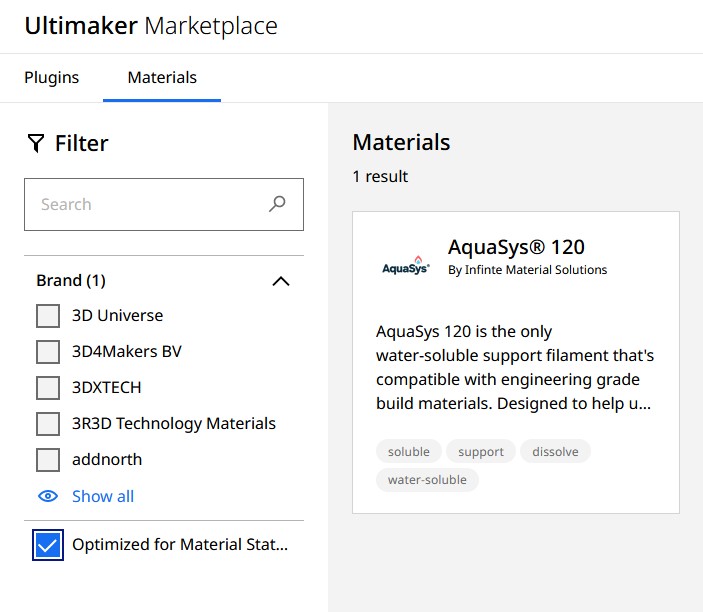Click the dissolve tag
This screenshot has width=703, height=612.
tap(555, 451)
